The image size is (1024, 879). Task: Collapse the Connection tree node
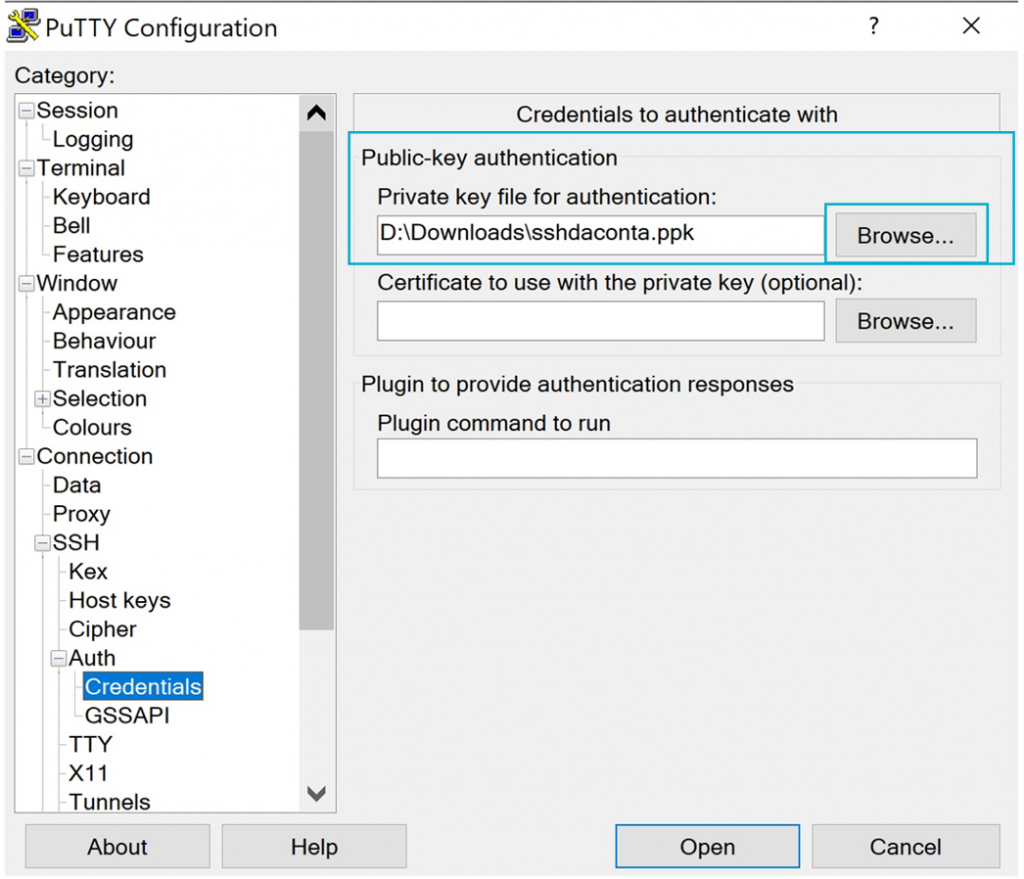[26, 456]
